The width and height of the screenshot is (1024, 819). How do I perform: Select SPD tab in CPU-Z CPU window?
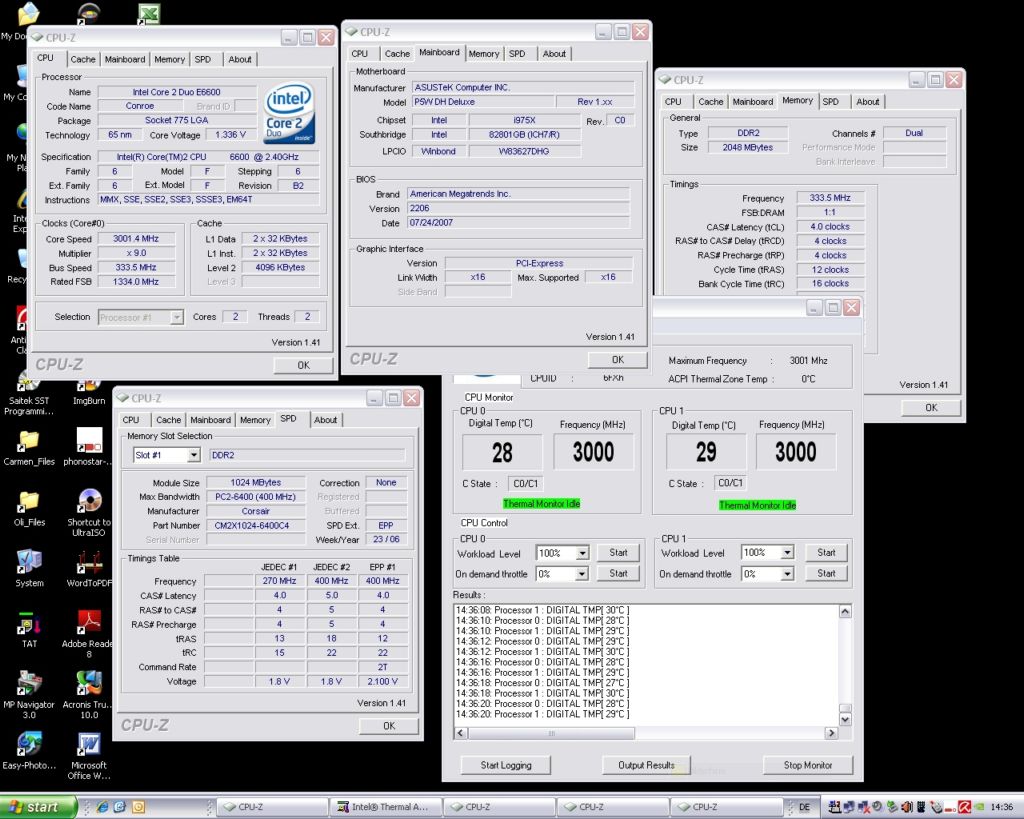203,59
